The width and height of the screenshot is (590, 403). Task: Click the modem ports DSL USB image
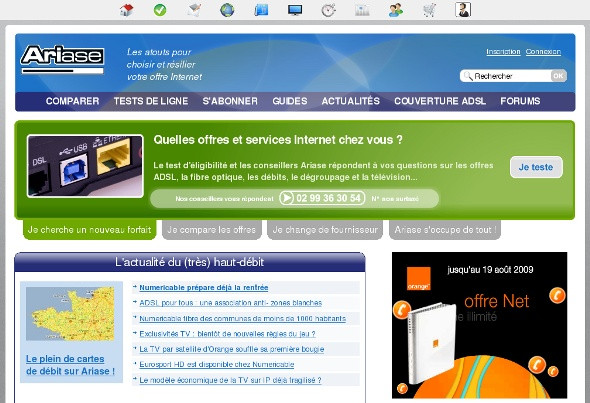tap(85, 166)
